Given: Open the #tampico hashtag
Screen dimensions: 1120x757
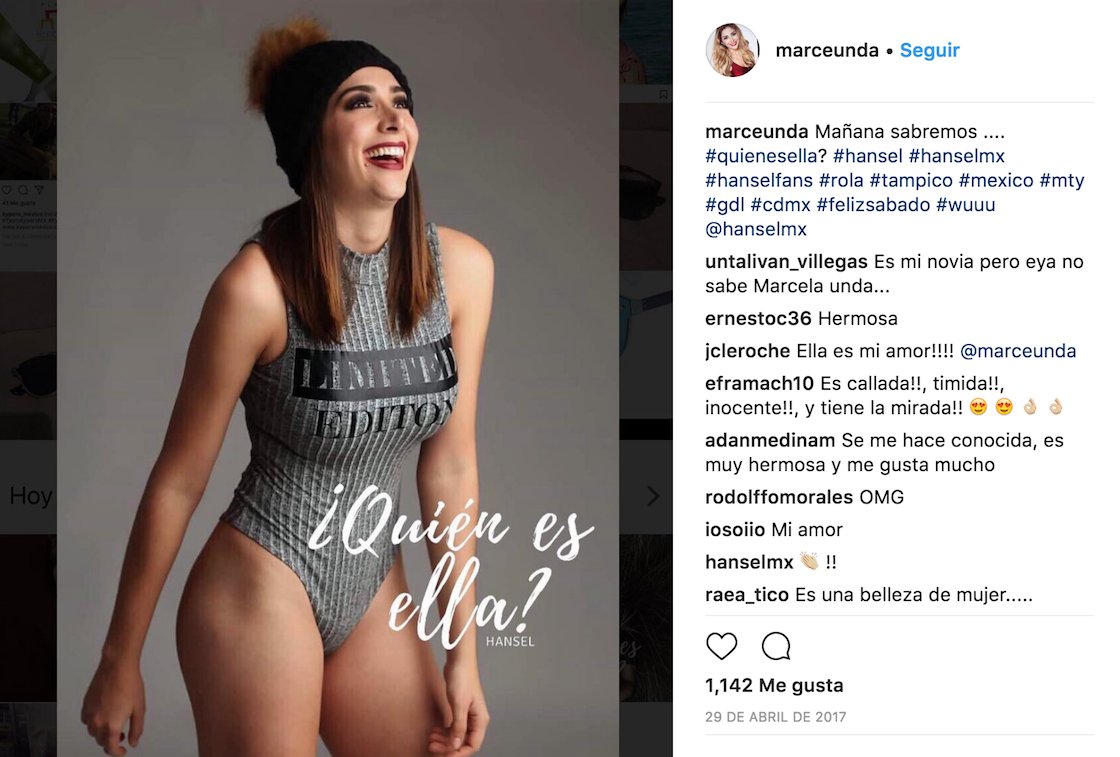Looking at the screenshot, I should (x=911, y=180).
